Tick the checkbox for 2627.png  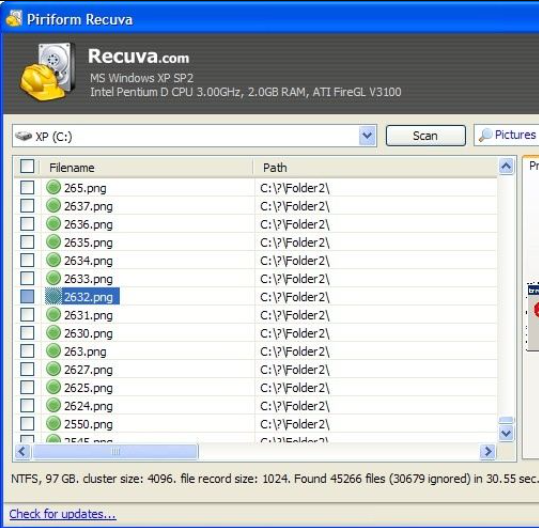[x=27, y=370]
